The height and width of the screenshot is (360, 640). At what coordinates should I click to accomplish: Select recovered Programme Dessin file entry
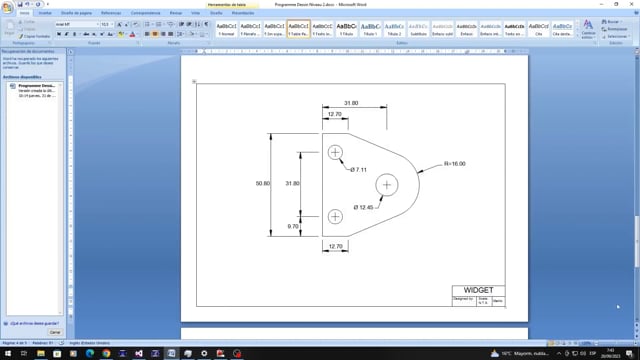tap(34, 91)
